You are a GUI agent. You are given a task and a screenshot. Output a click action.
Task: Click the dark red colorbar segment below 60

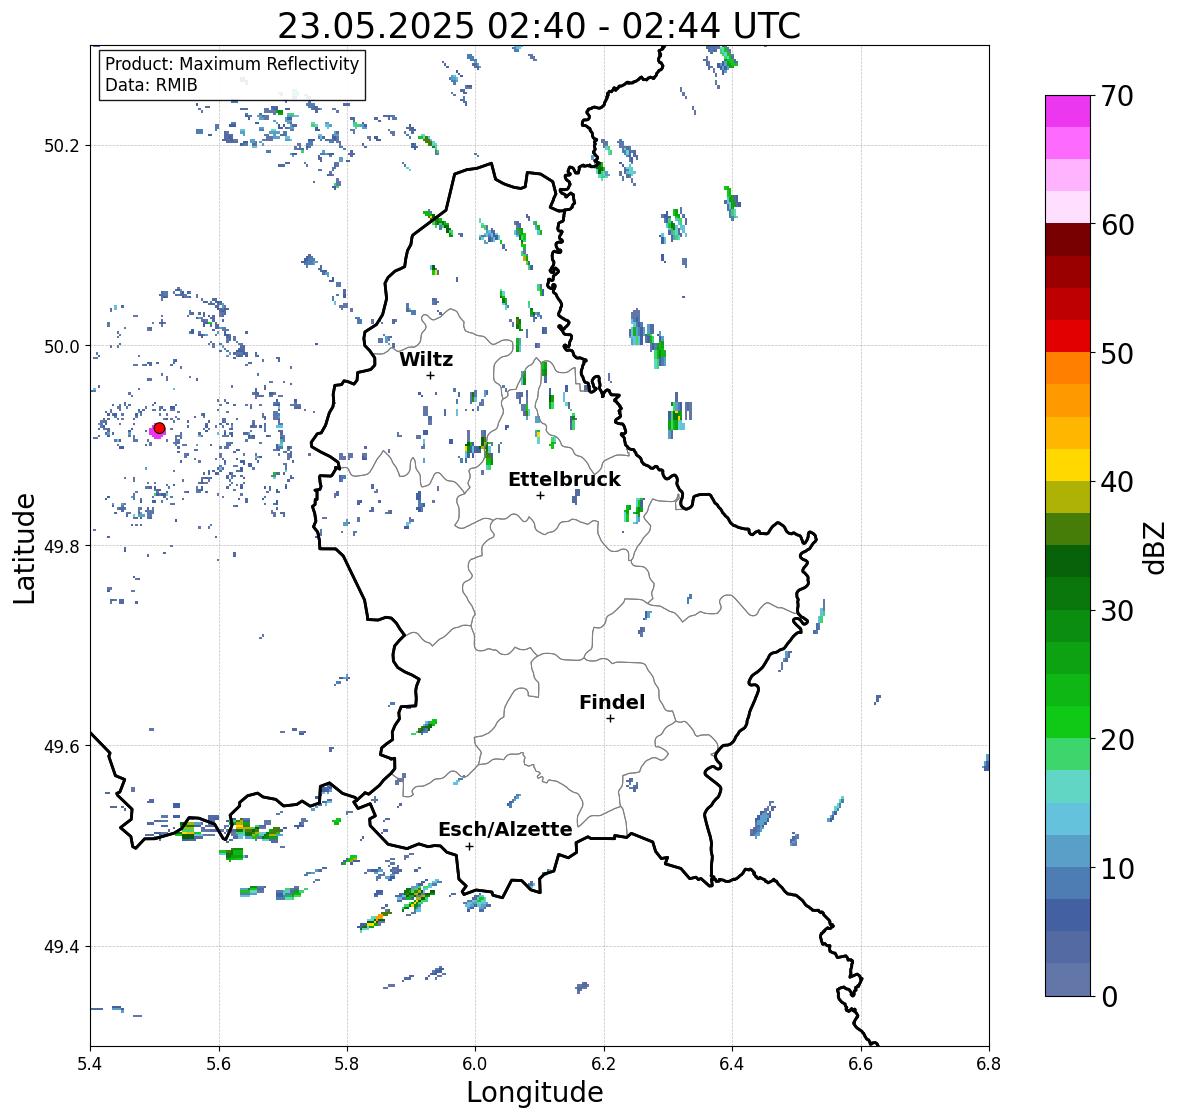click(x=1068, y=240)
